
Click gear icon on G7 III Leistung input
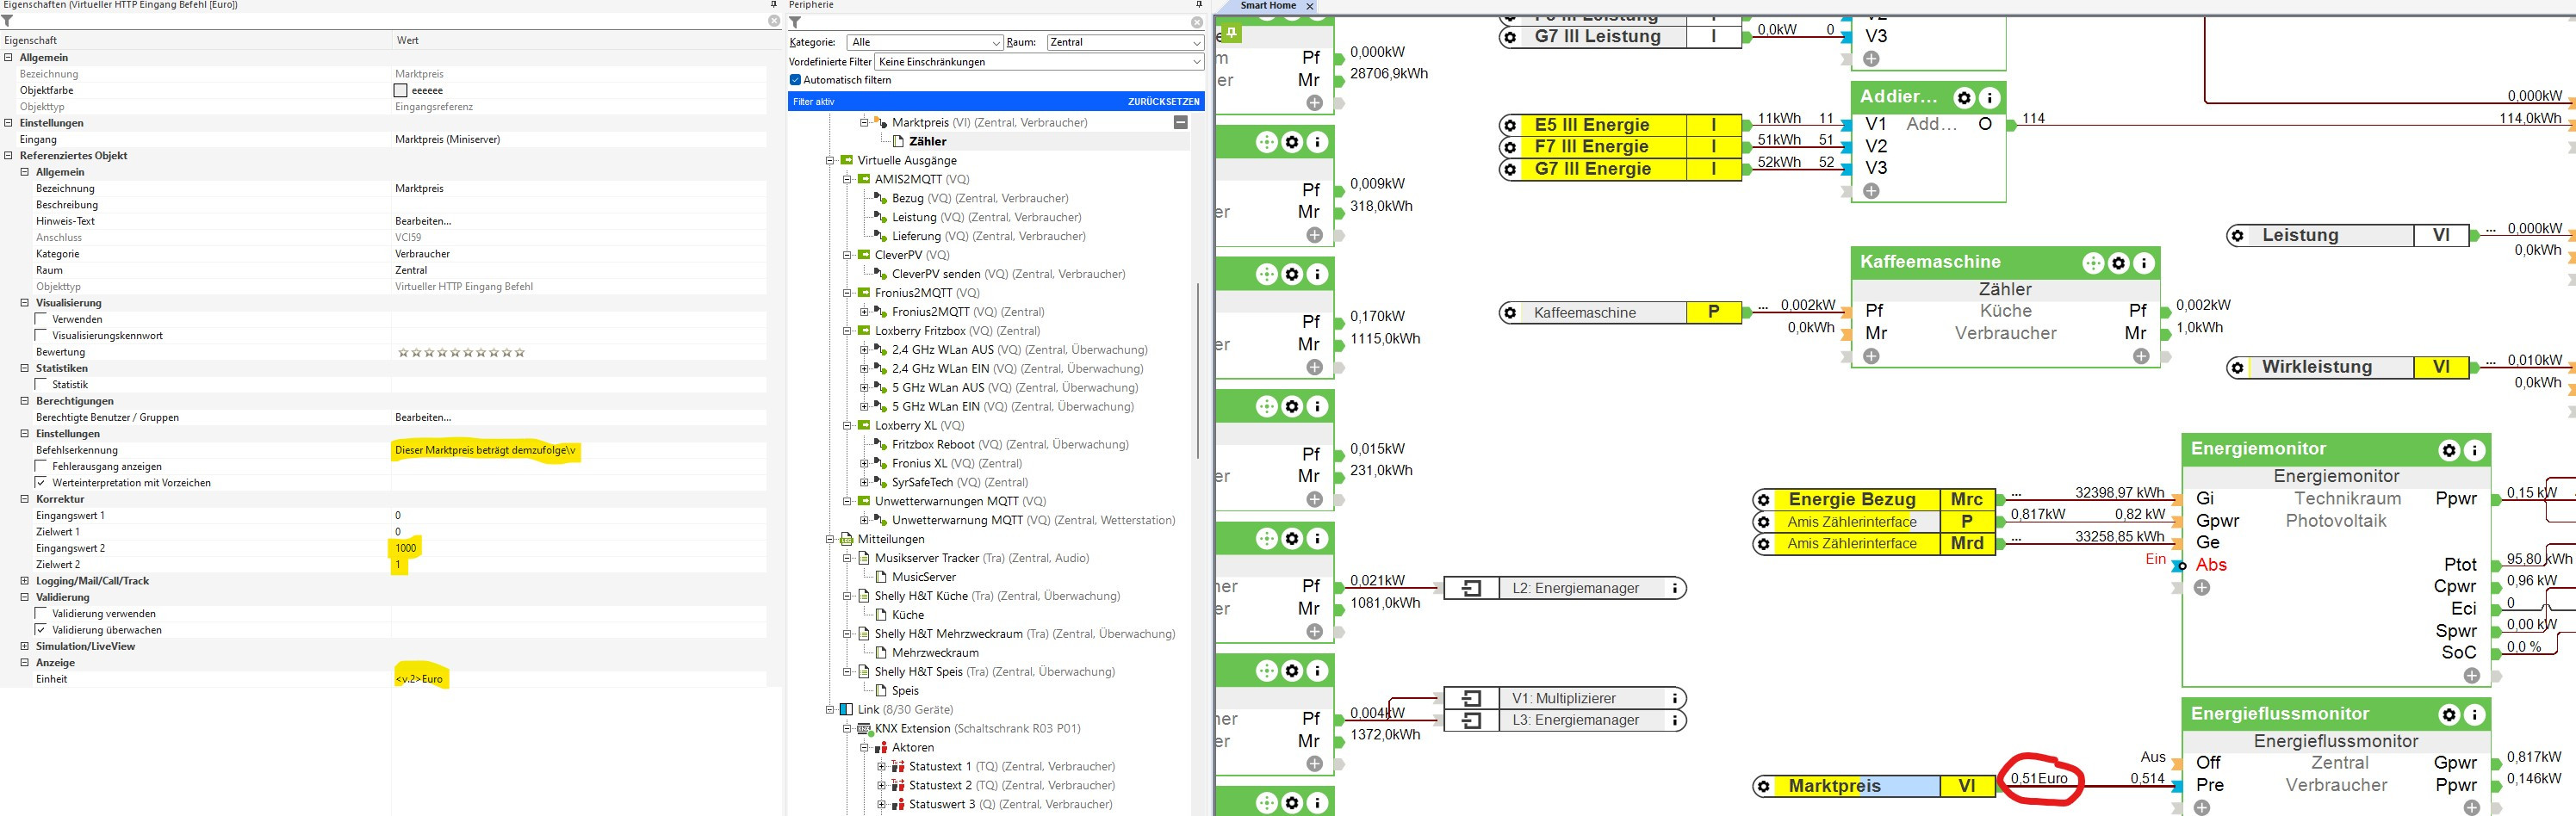1510,37
